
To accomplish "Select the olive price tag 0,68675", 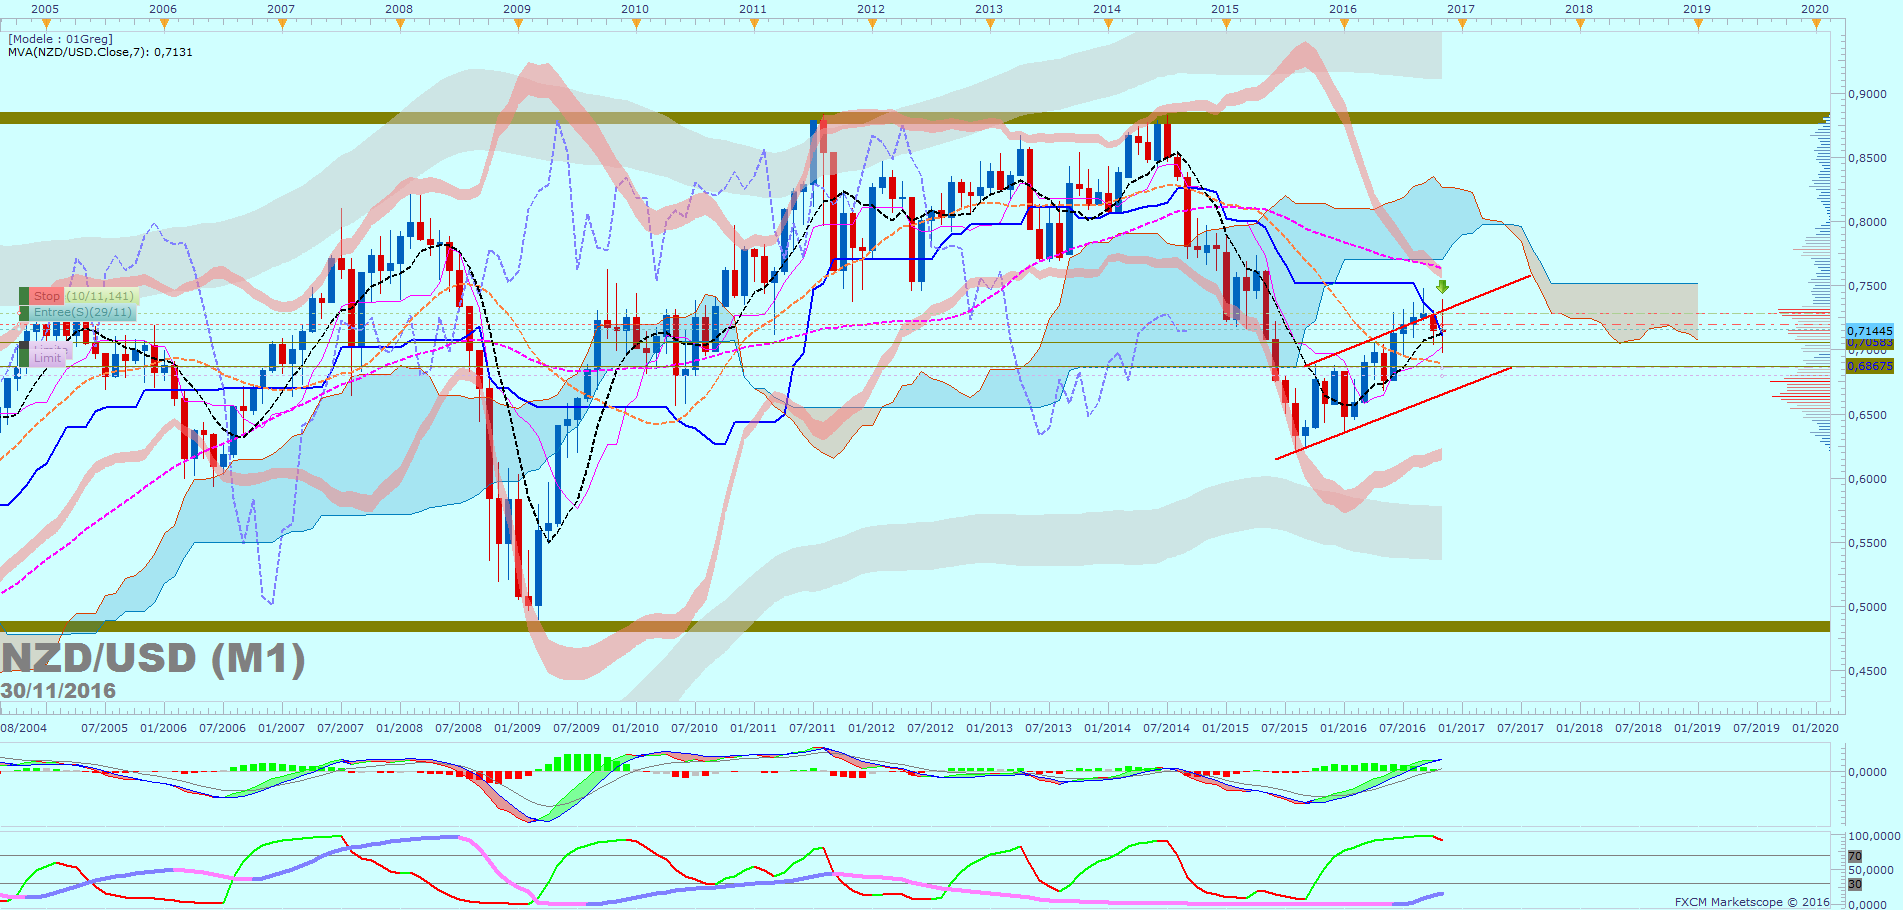I will coord(1869,366).
